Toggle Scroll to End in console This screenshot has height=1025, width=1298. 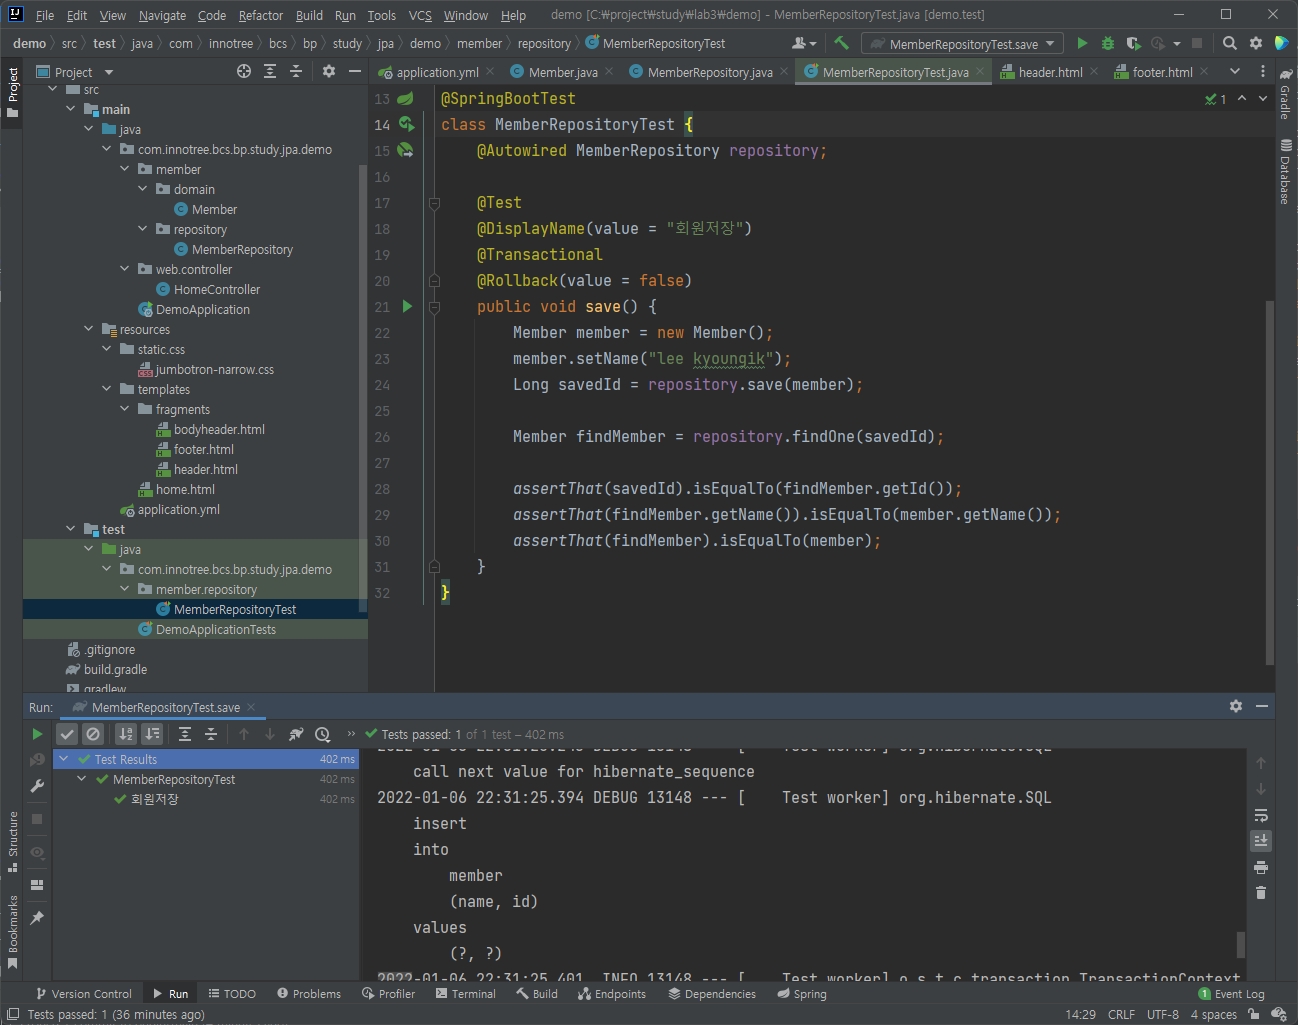(1261, 840)
